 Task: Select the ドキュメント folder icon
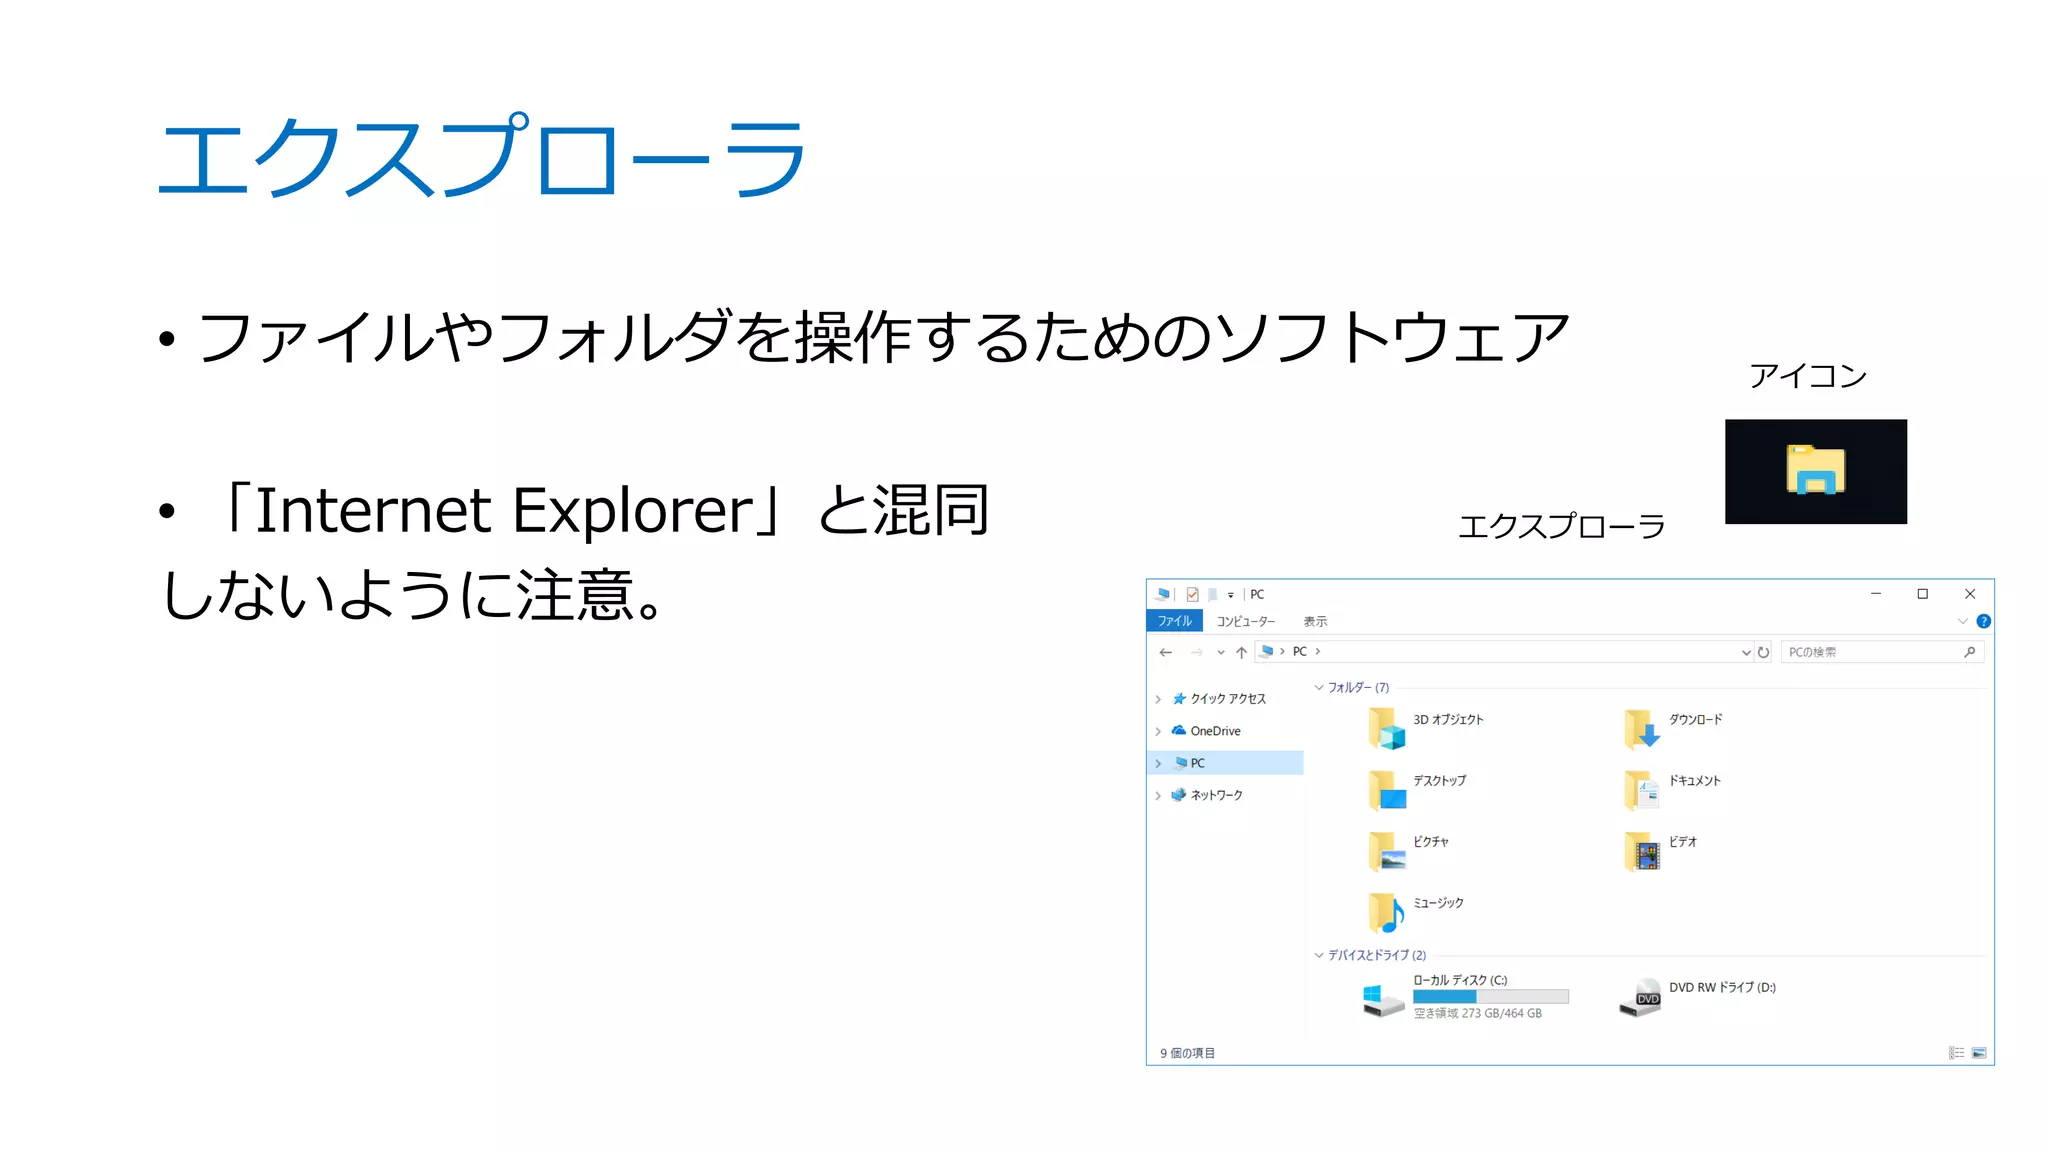point(1642,789)
